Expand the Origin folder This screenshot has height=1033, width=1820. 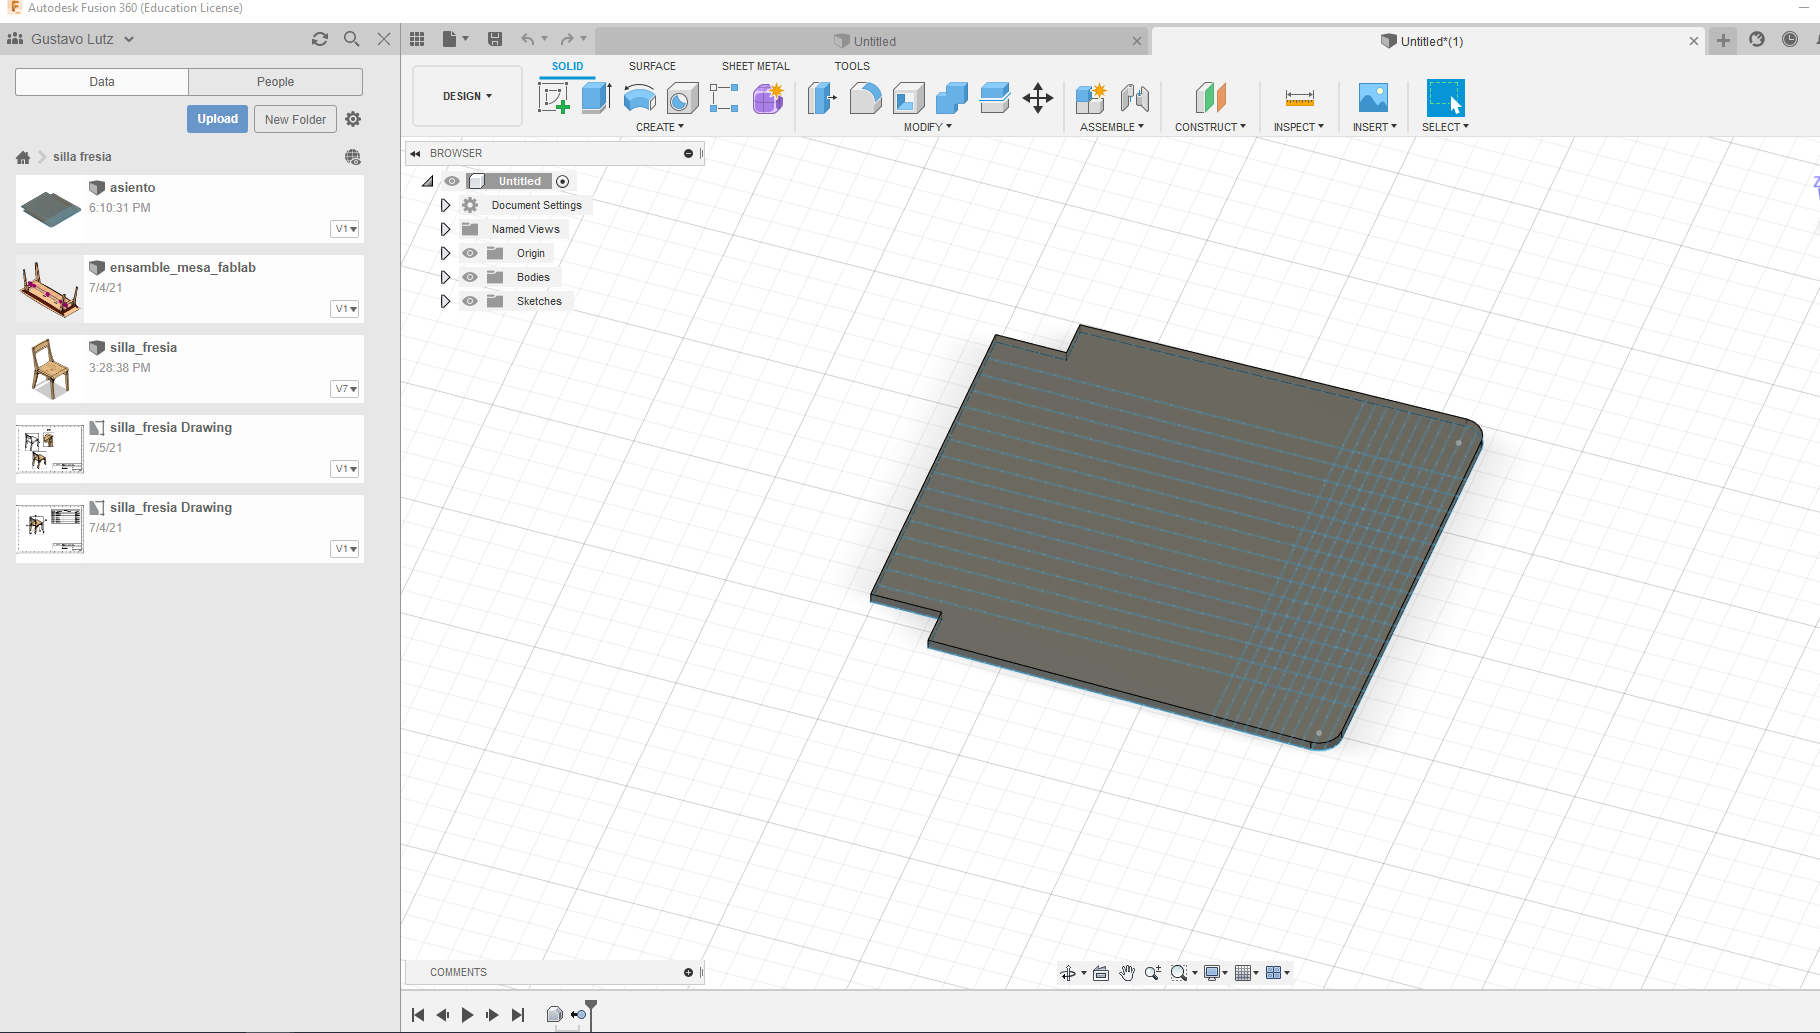pos(445,253)
